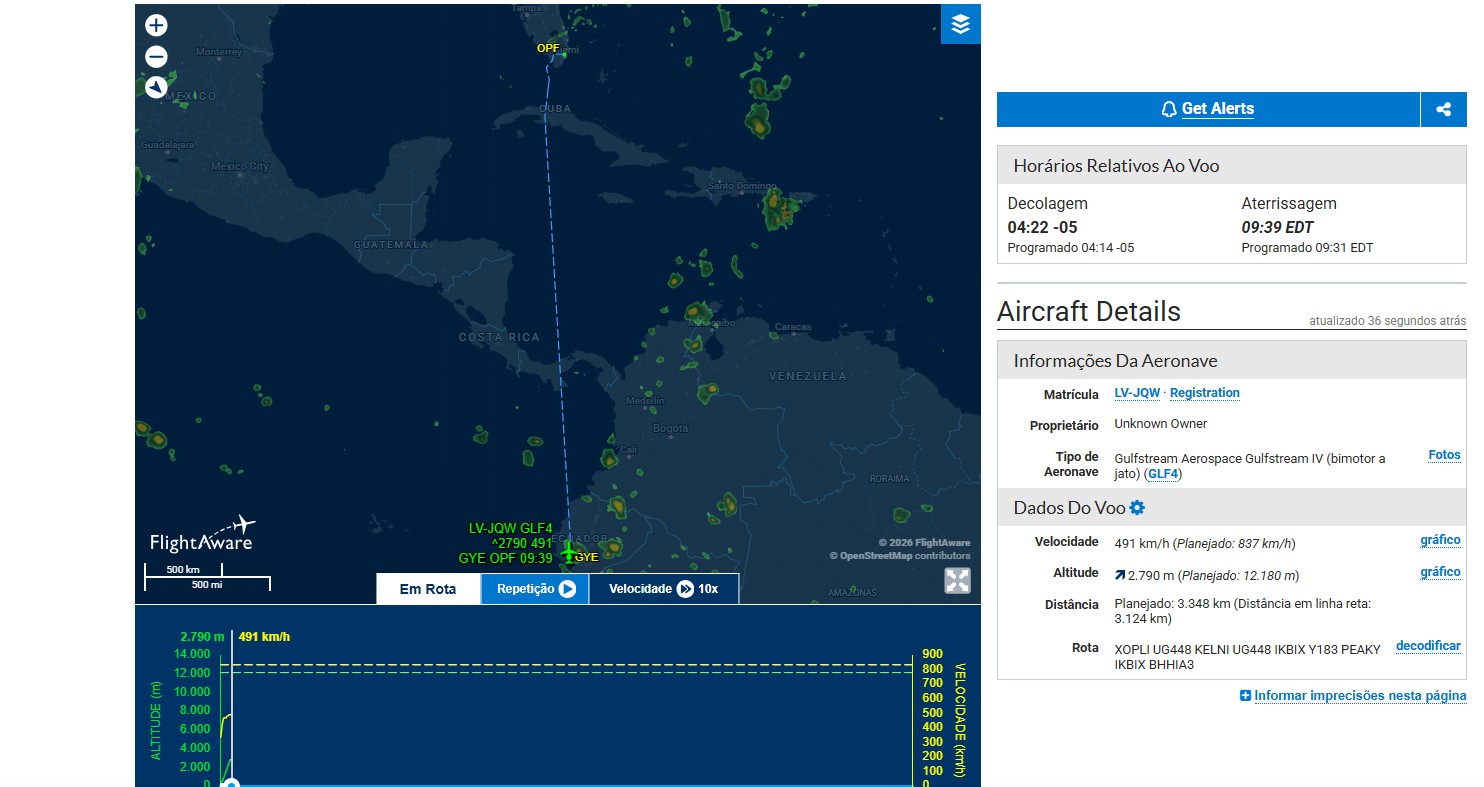Image resolution: width=1484 pixels, height=787 pixels.
Task: Click Informar imprecisões nesta página
Action: (x=1360, y=696)
